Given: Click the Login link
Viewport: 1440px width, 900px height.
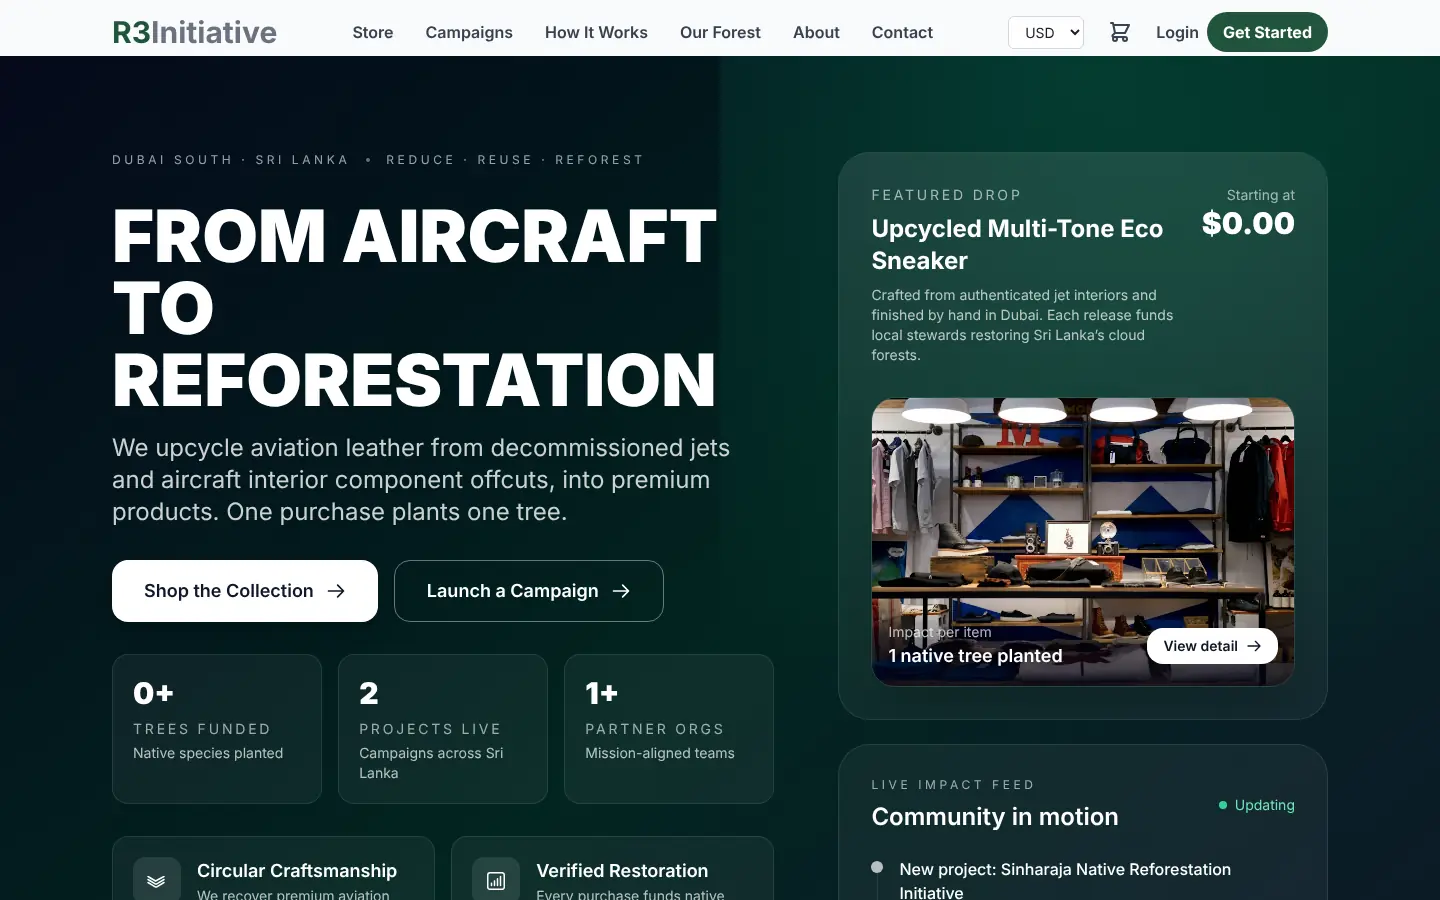Looking at the screenshot, I should pyautogui.click(x=1177, y=32).
